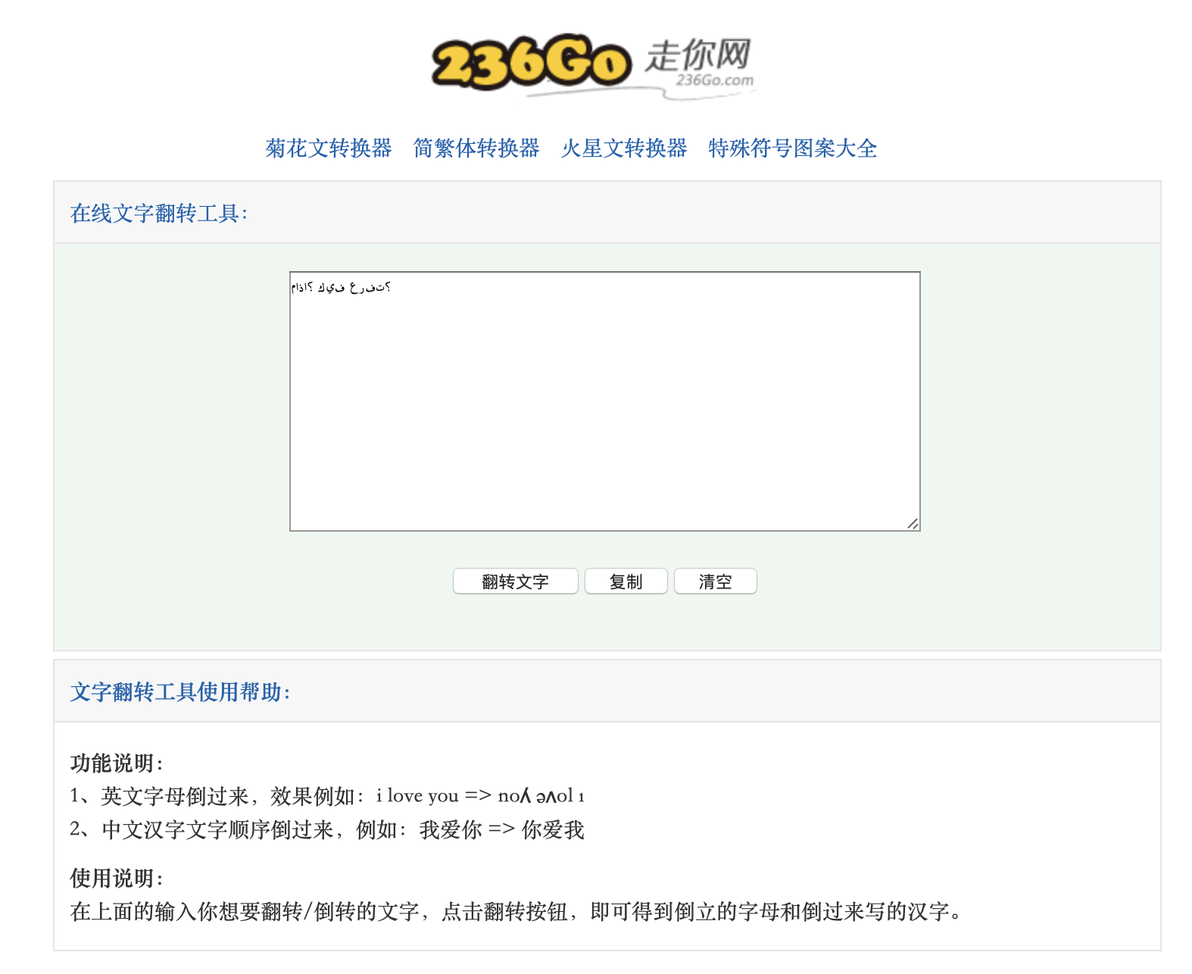Click the 在线文字翻转工具 heading
This screenshot has height=974, width=1192.
pyautogui.click(x=159, y=214)
